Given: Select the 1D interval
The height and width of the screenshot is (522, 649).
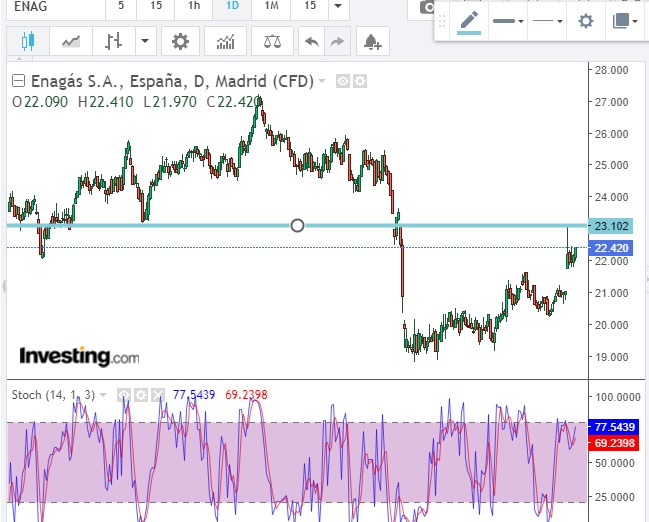Looking at the screenshot, I should click(x=232, y=6).
